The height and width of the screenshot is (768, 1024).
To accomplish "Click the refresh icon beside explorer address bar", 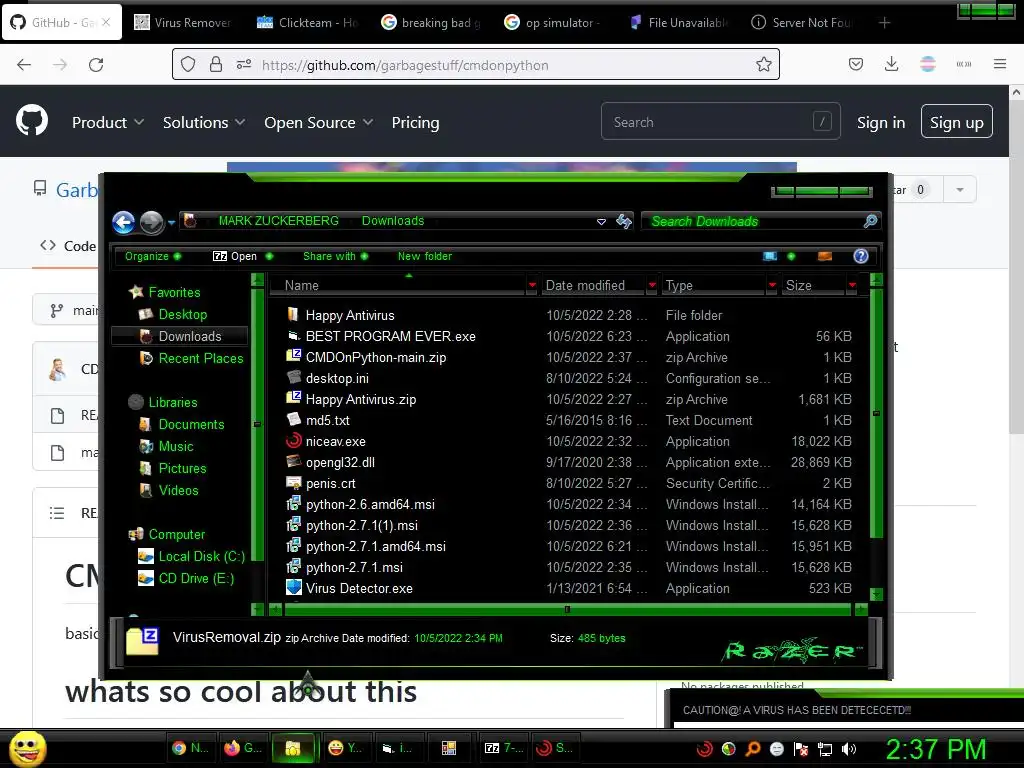I will pos(624,221).
